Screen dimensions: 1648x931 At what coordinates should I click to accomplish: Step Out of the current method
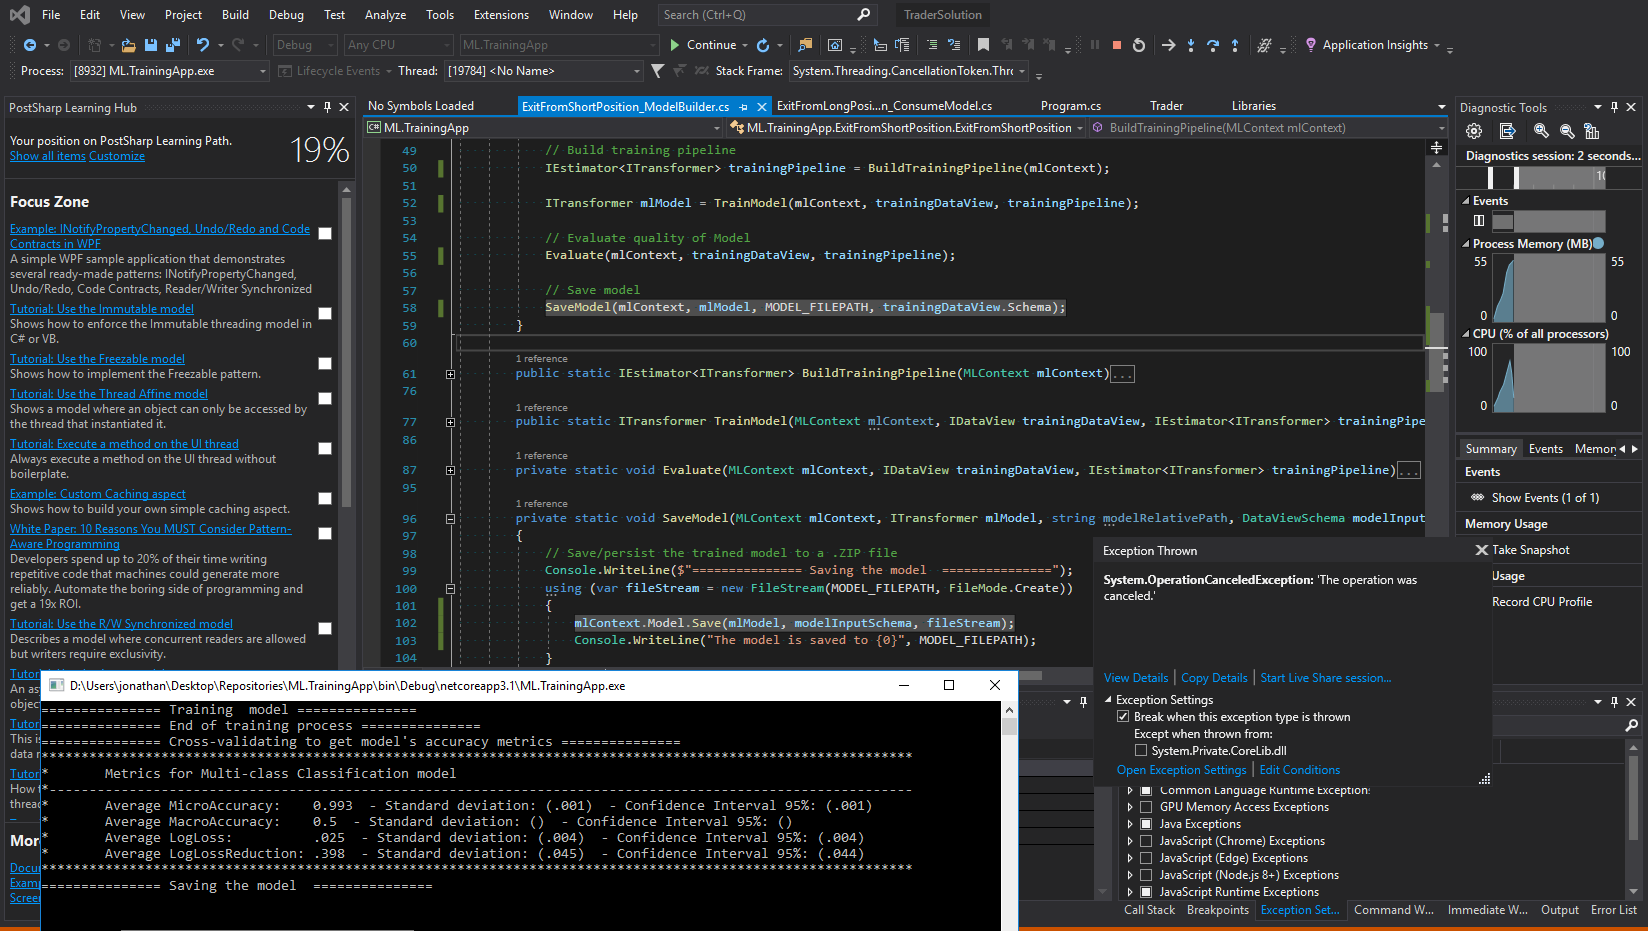pyautogui.click(x=1235, y=45)
